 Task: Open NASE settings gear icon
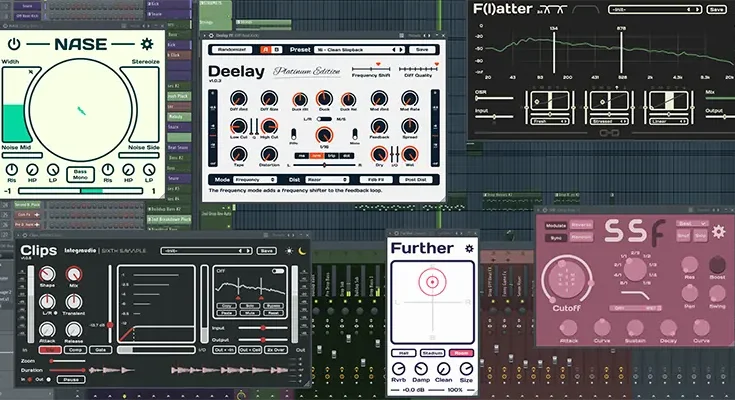(147, 44)
